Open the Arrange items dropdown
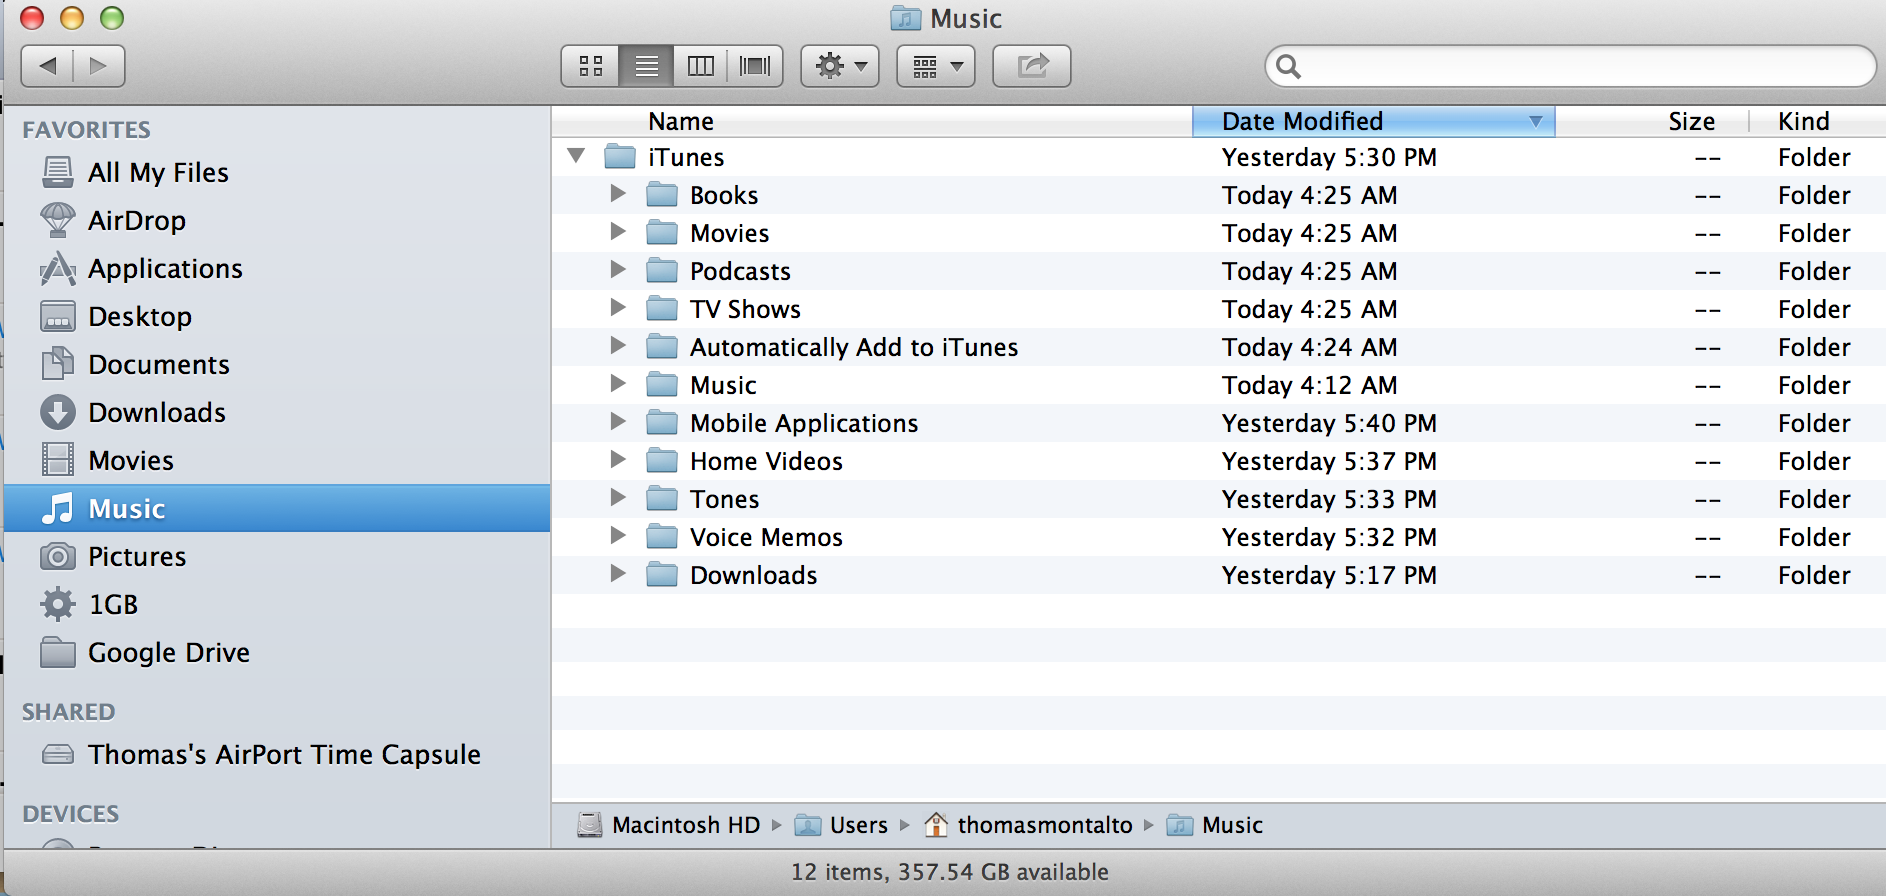Image resolution: width=1886 pixels, height=896 pixels. [x=936, y=66]
